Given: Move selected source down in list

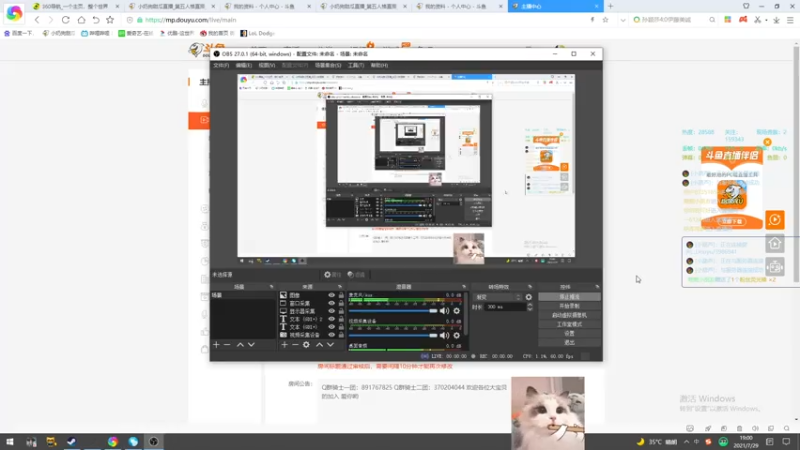Looking at the screenshot, I should click(331, 345).
